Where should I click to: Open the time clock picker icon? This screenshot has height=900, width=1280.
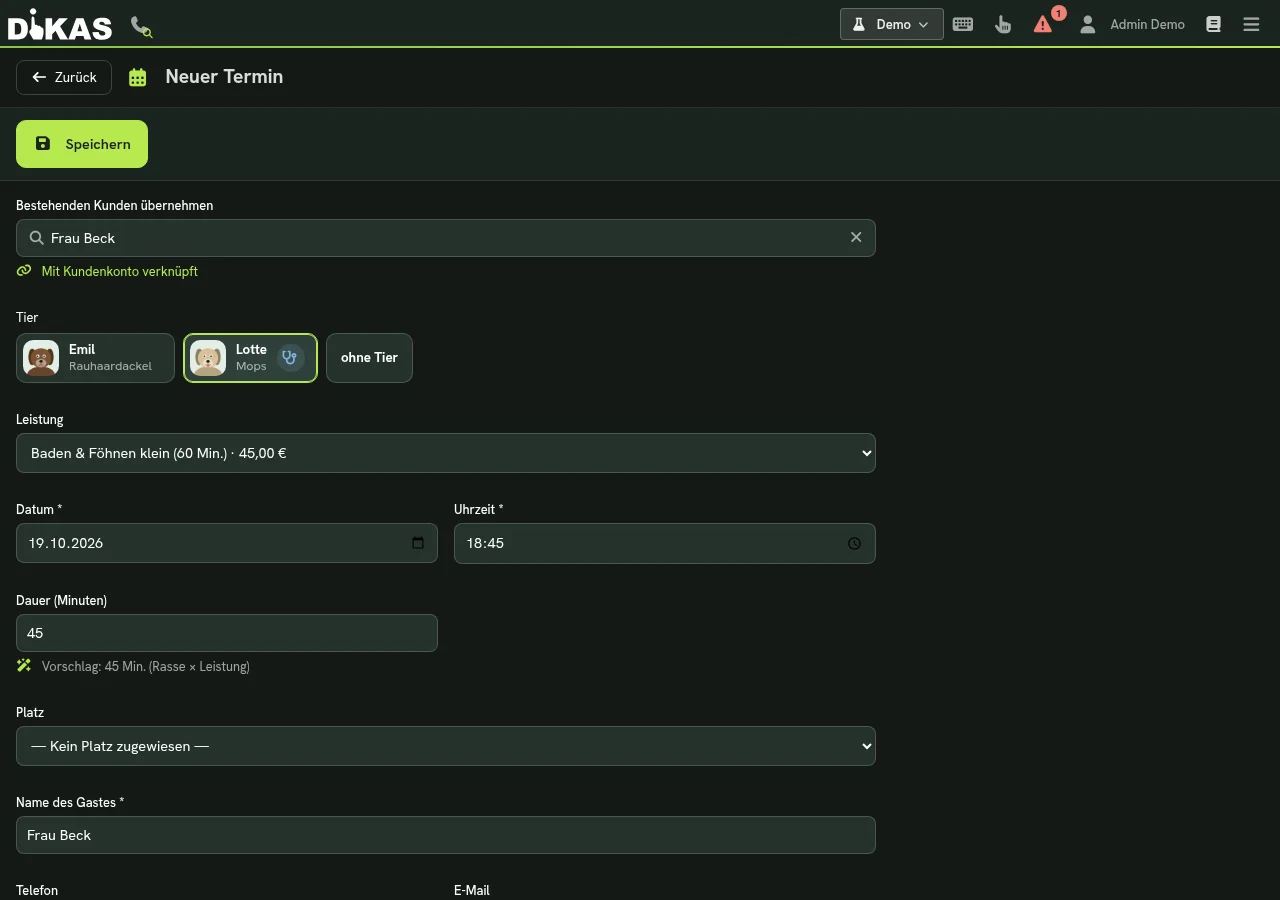(x=854, y=543)
